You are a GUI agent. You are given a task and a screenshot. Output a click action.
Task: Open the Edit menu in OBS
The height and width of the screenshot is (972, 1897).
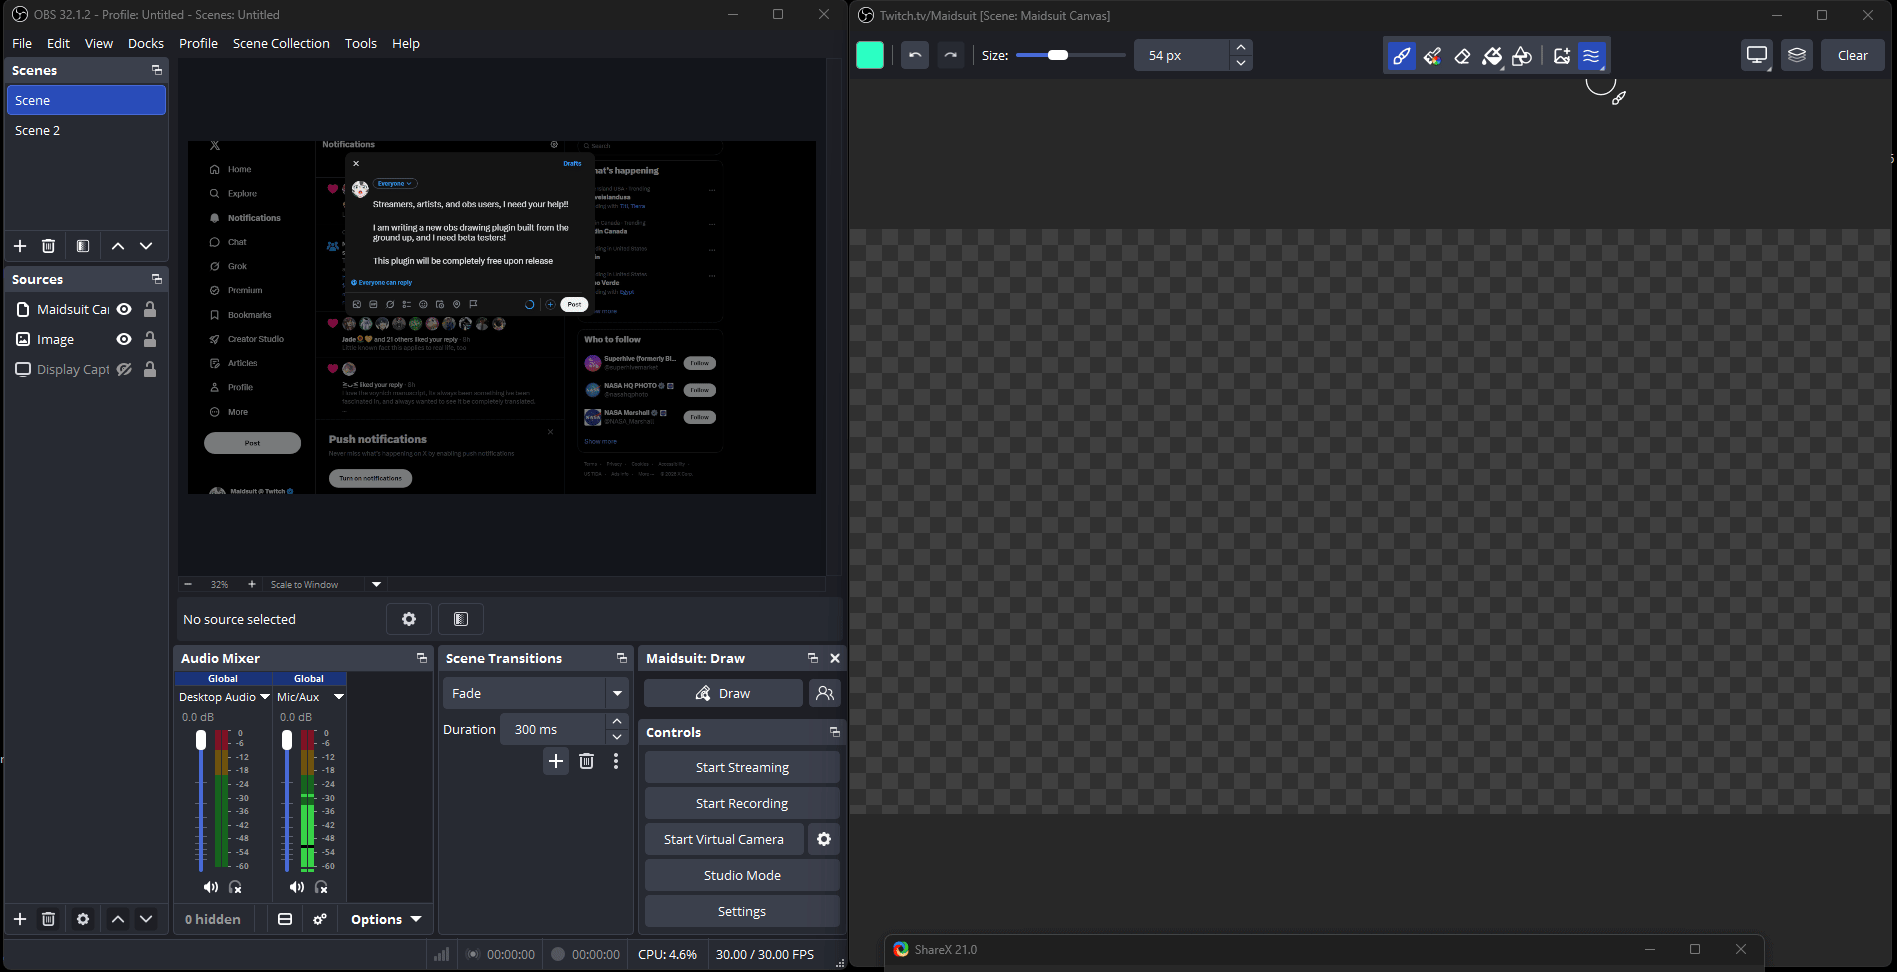pos(58,43)
